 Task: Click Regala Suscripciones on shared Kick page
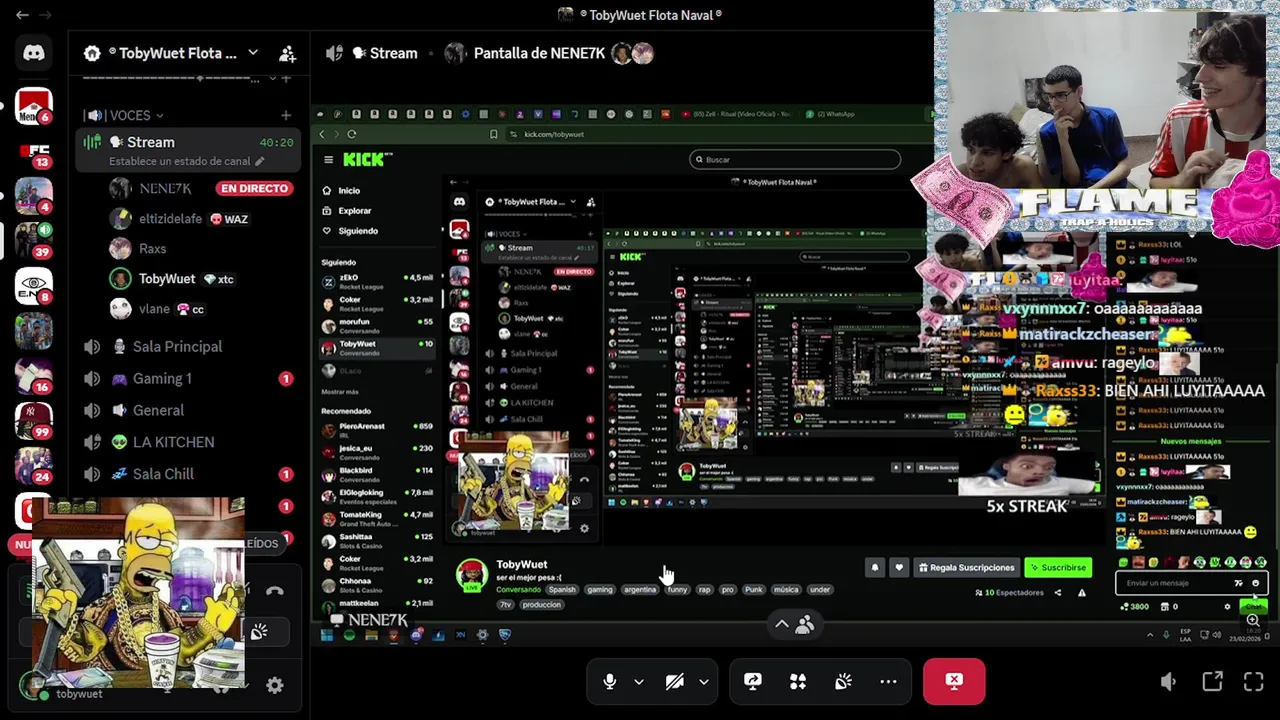tap(966, 567)
